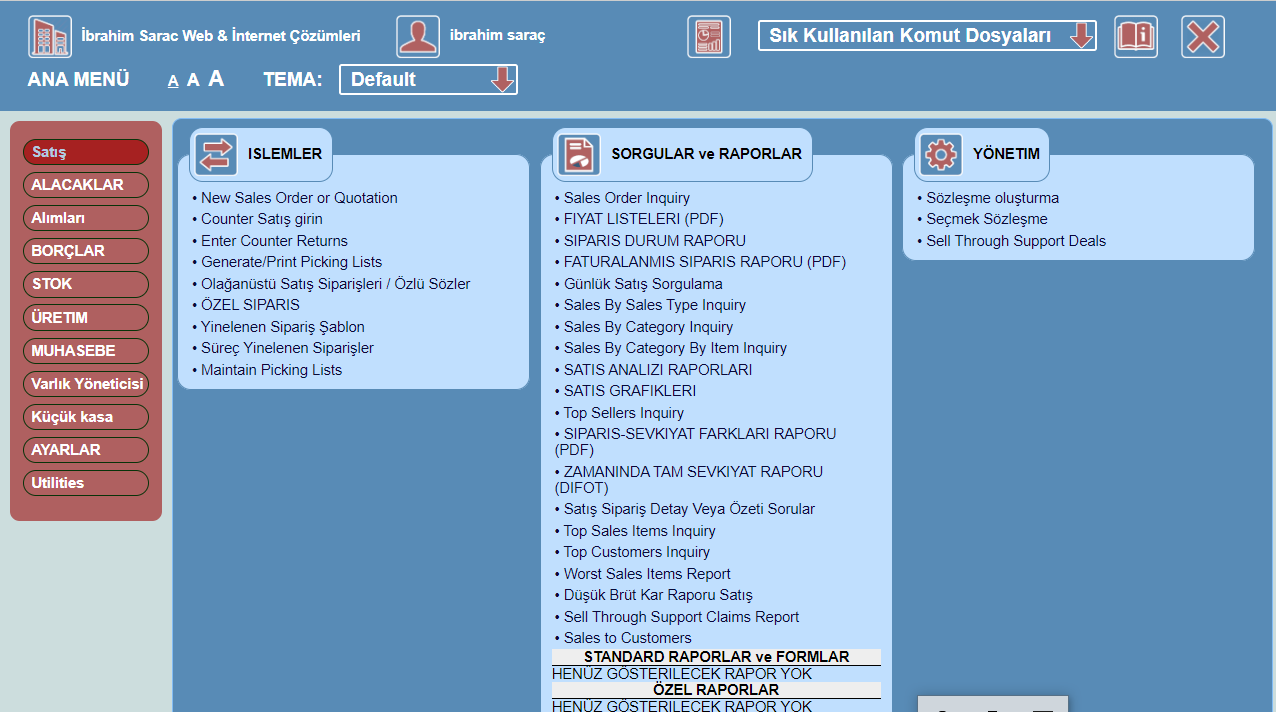Open Generate/Print Picking Lists

pos(291,262)
